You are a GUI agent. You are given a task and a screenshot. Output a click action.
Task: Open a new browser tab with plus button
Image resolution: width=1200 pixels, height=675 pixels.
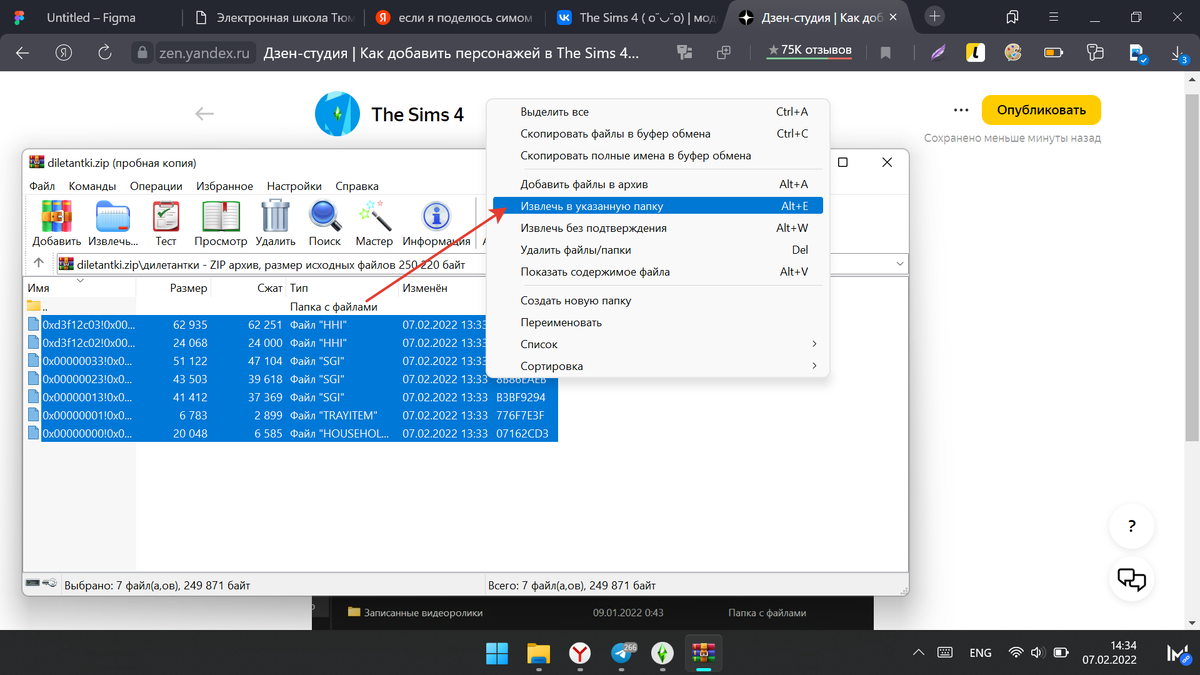[934, 17]
